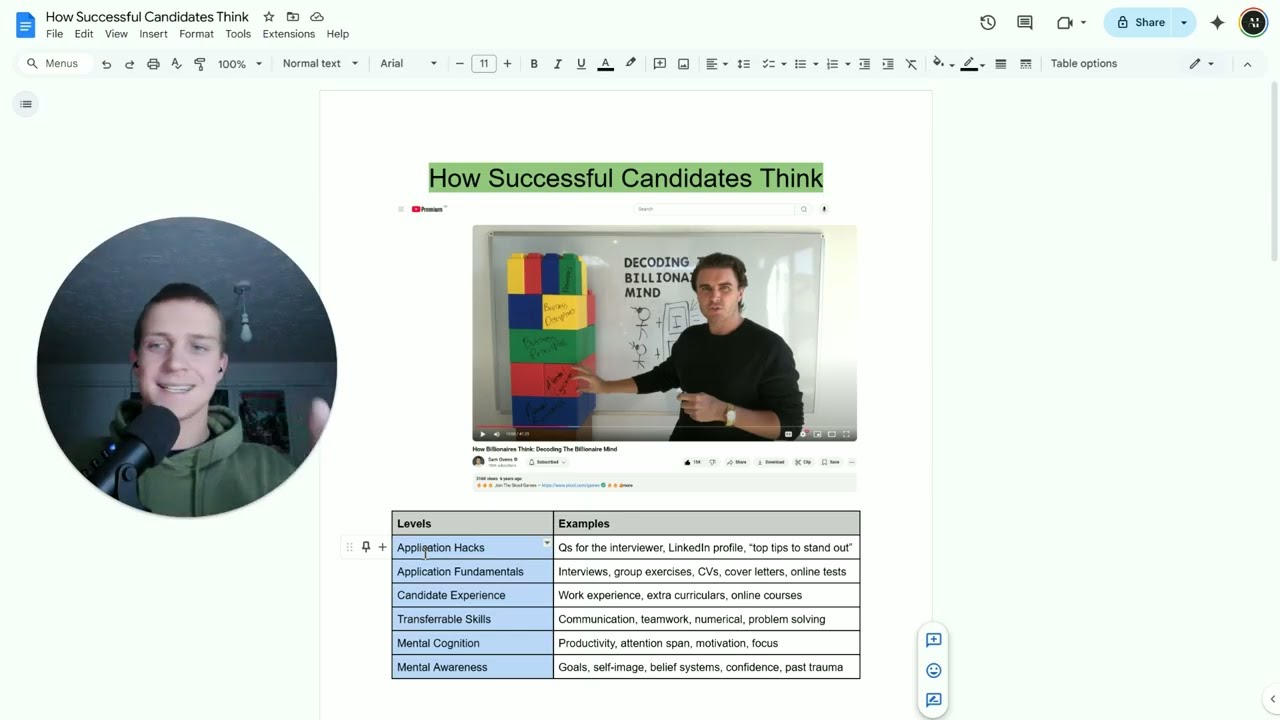Open the Edit menu
The width and height of the screenshot is (1280, 720).
coord(84,34)
